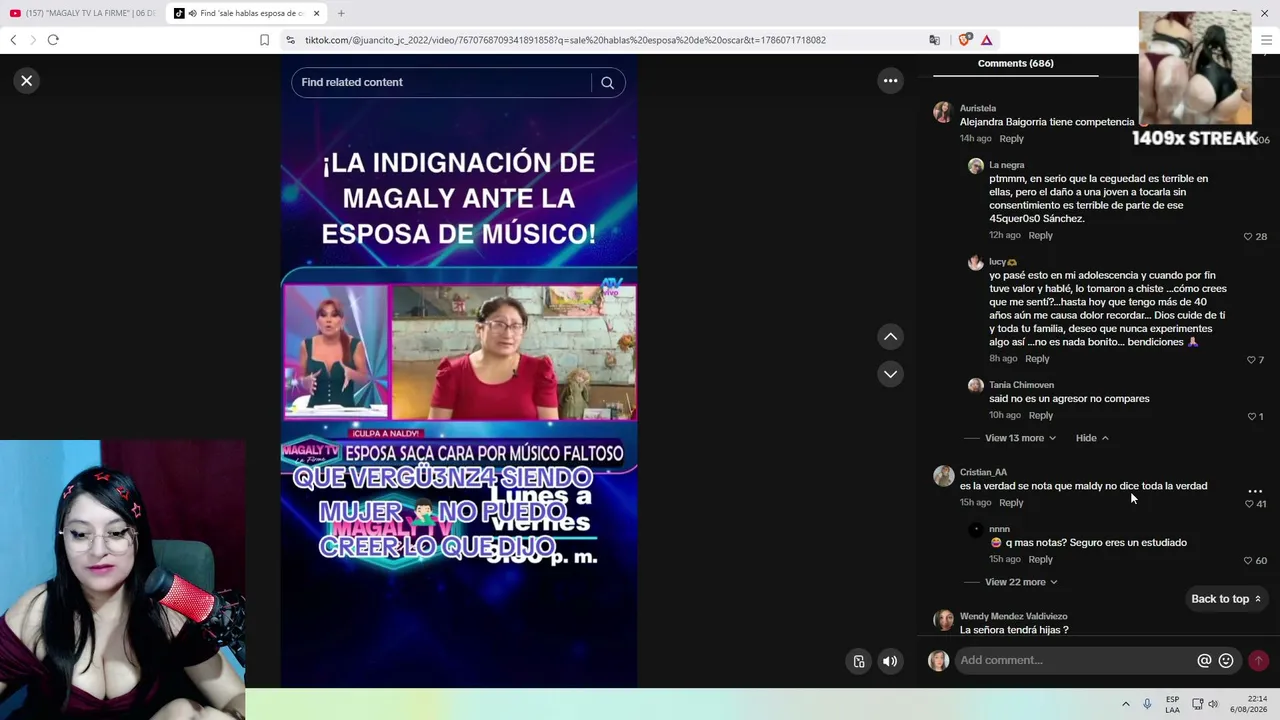This screenshot has height=720, width=1280.
Task: Like nnnn's comment with 60 likes
Action: point(1248,561)
